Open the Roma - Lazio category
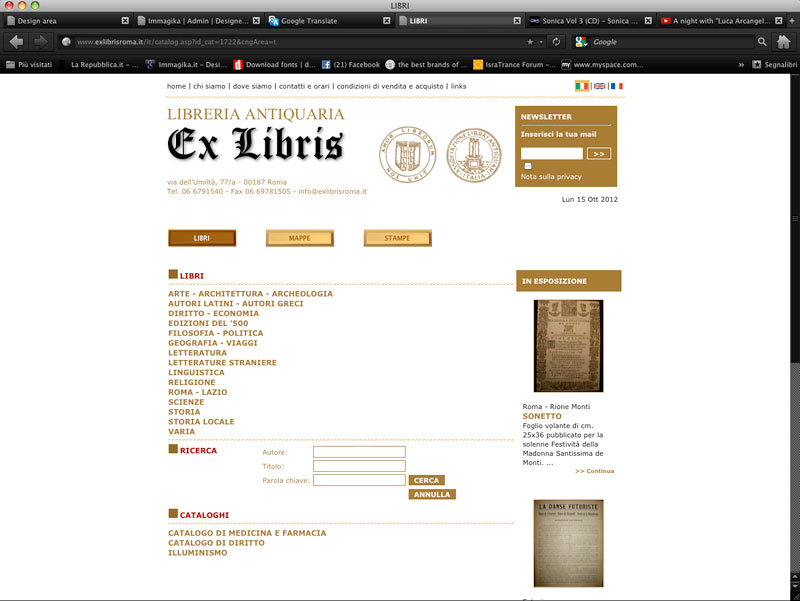 (x=198, y=392)
